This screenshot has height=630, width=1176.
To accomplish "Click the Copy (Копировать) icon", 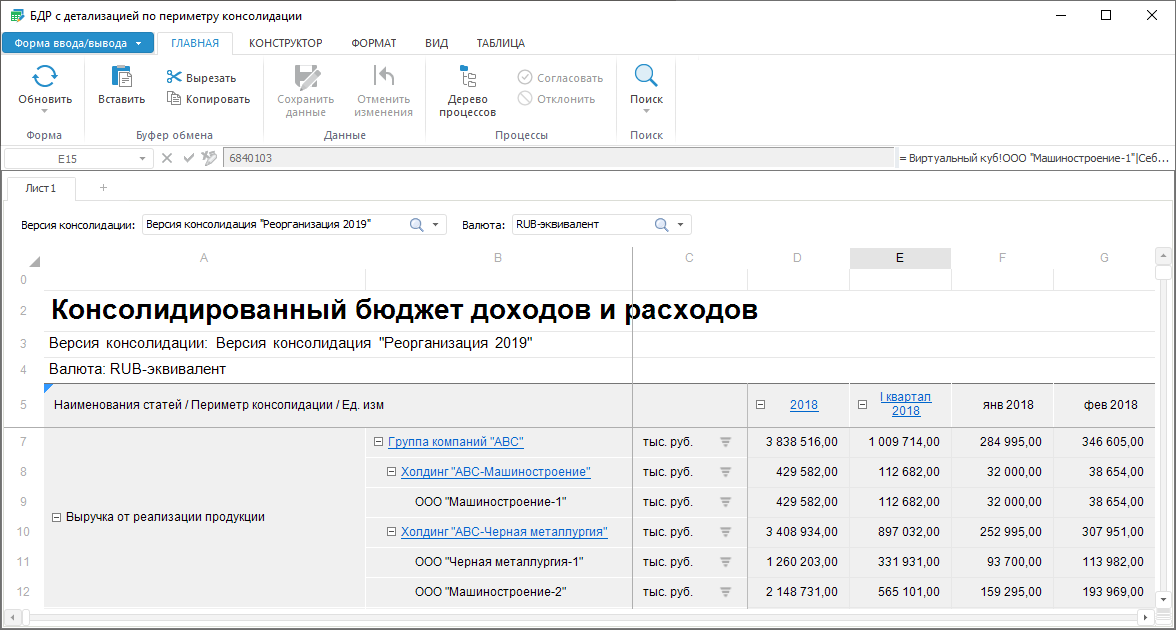I will coord(174,99).
